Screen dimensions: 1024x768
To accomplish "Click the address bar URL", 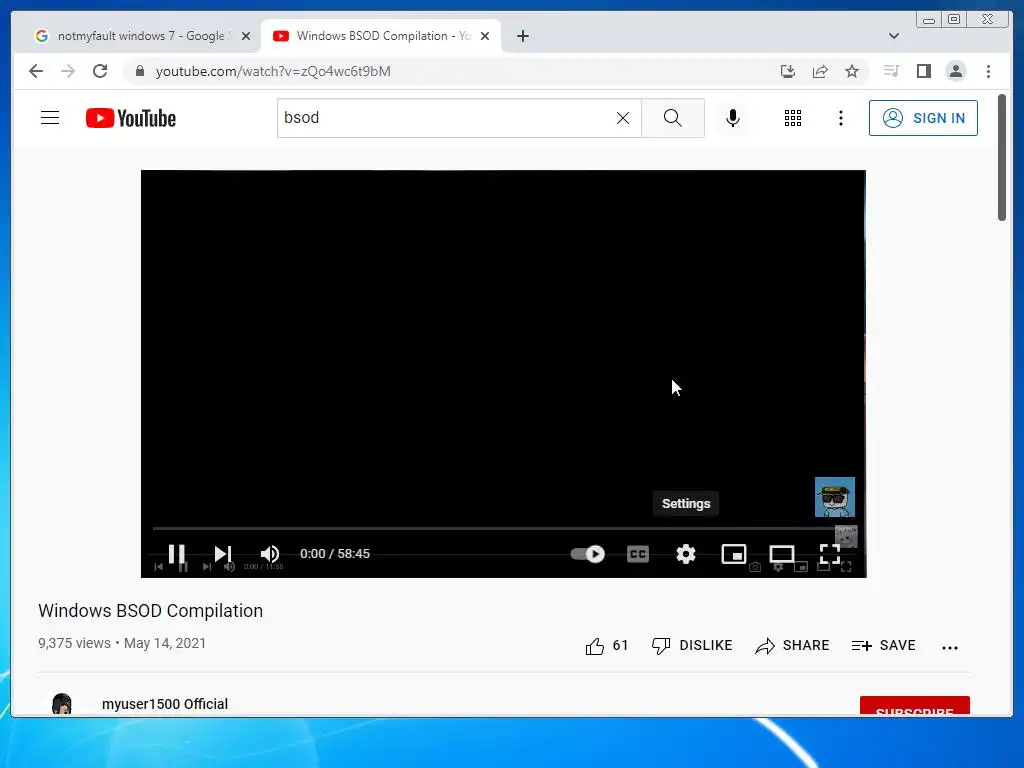I will [273, 71].
